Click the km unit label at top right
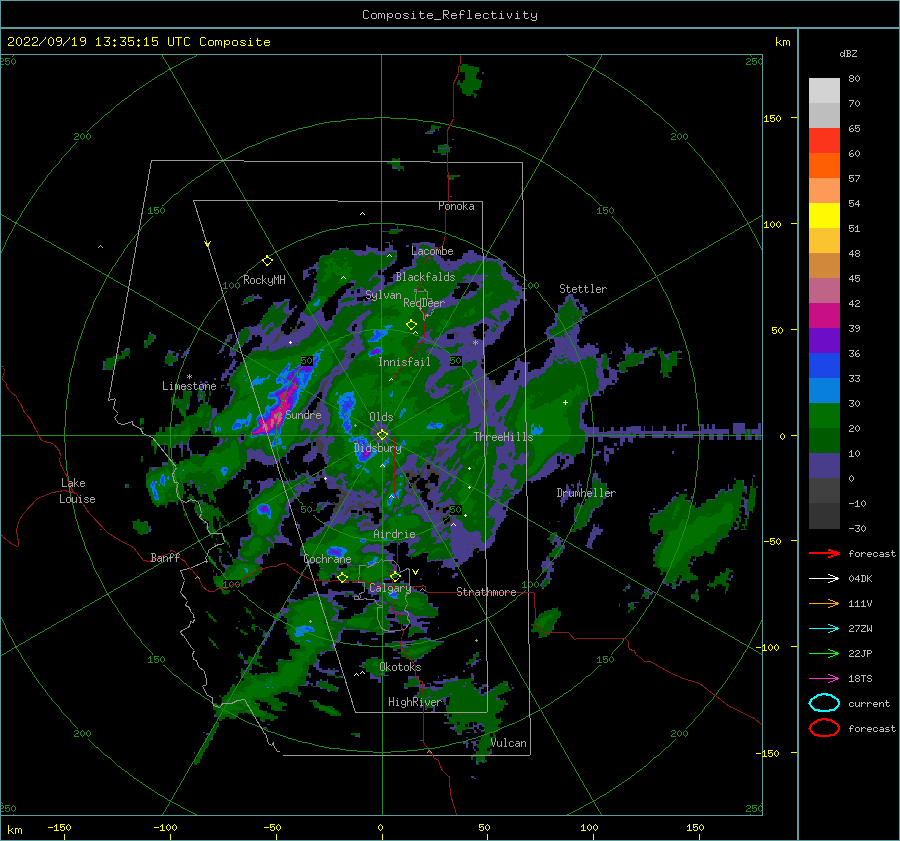Viewport: 900px width, 841px height. [782, 42]
